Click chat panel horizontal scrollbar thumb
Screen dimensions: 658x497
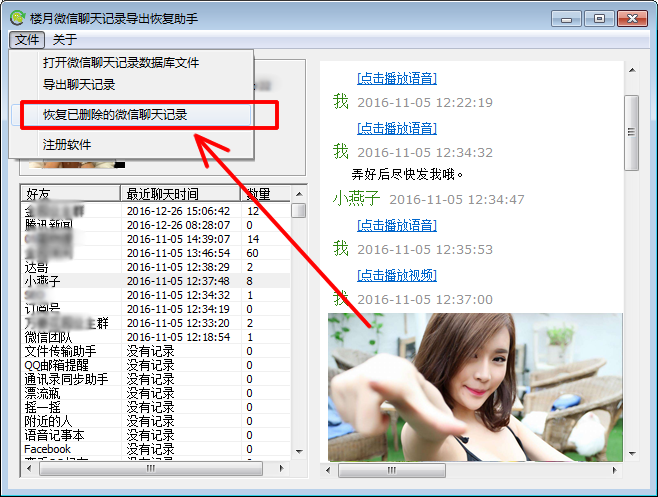(x=392, y=470)
